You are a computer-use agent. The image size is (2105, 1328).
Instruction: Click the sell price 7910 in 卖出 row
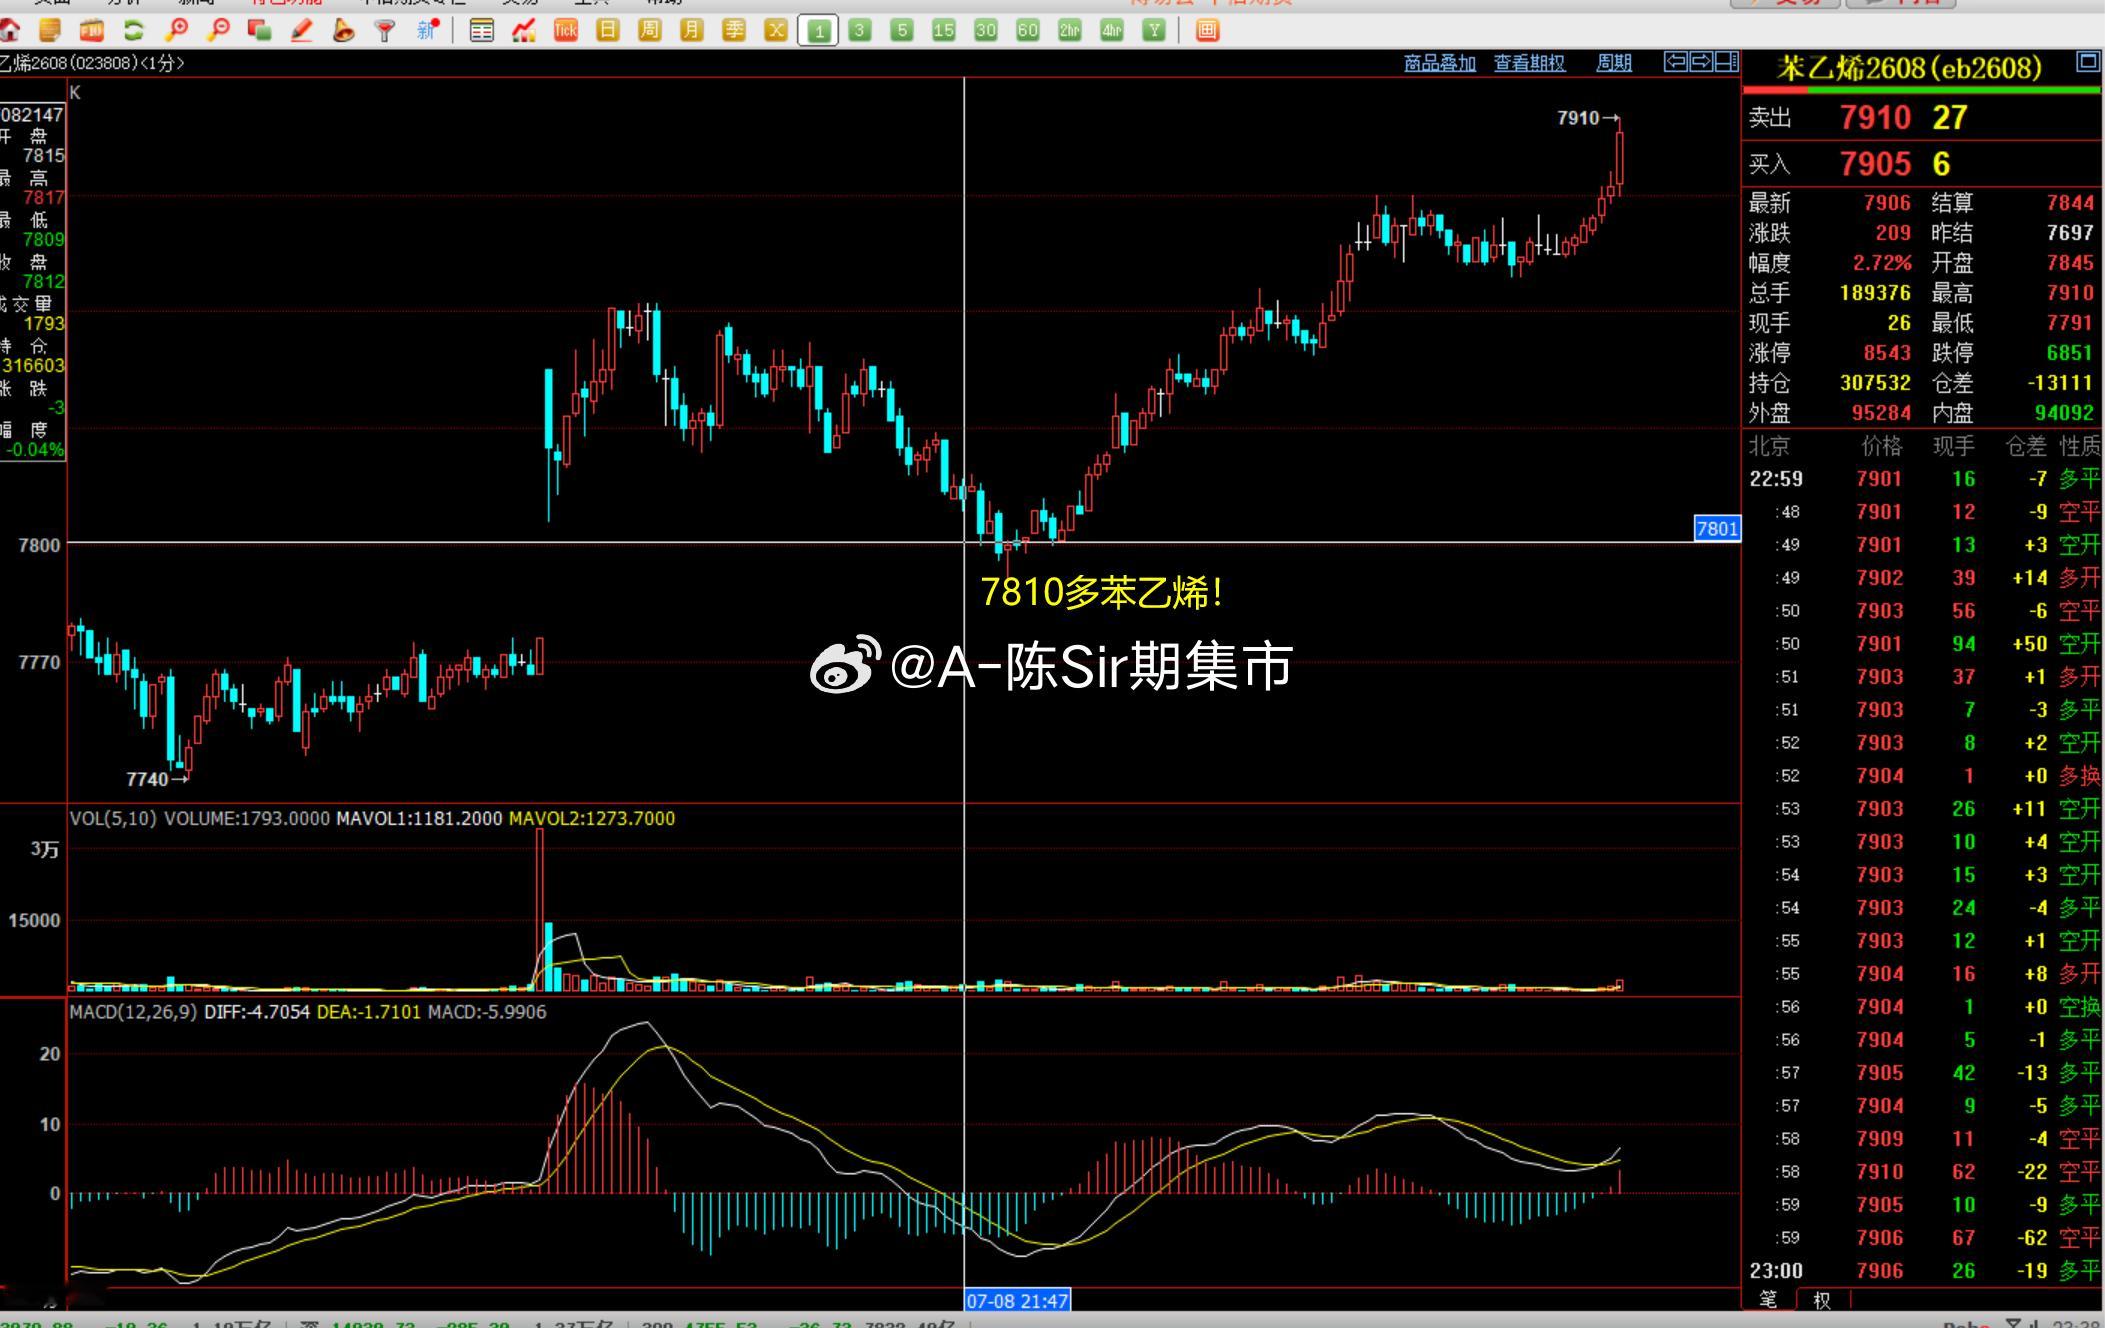(x=1875, y=118)
